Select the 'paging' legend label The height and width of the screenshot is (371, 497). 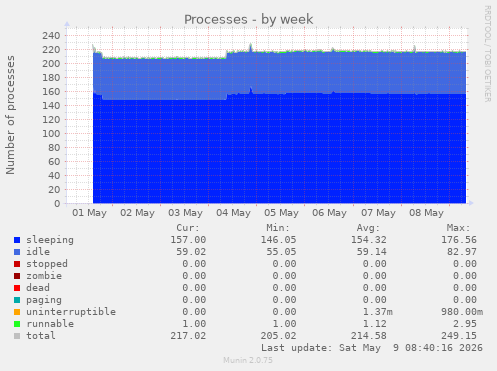tap(44, 300)
